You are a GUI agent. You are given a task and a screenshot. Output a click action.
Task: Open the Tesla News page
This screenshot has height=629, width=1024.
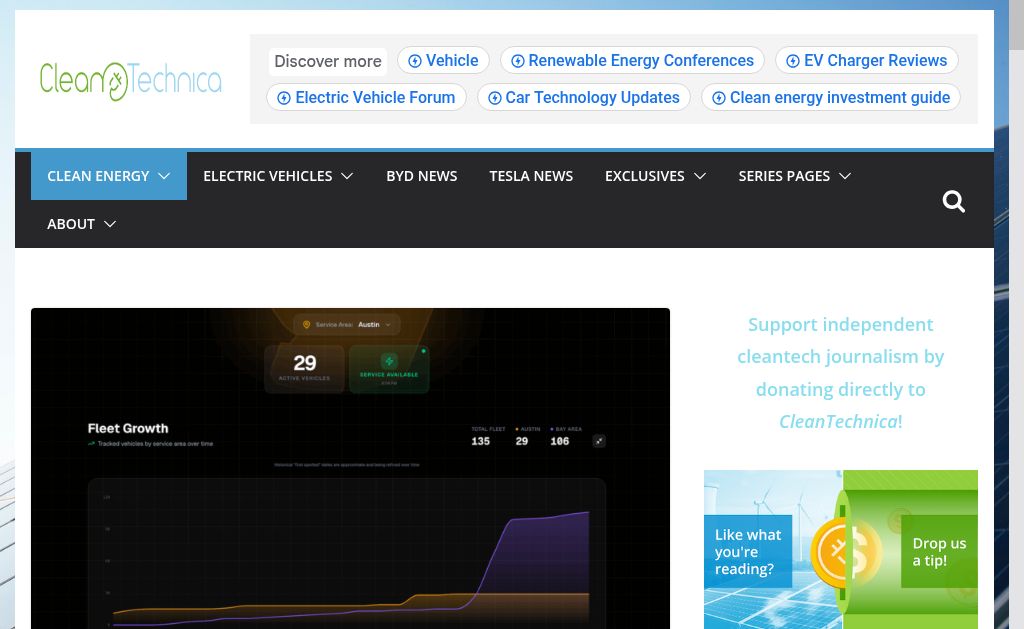coord(531,176)
